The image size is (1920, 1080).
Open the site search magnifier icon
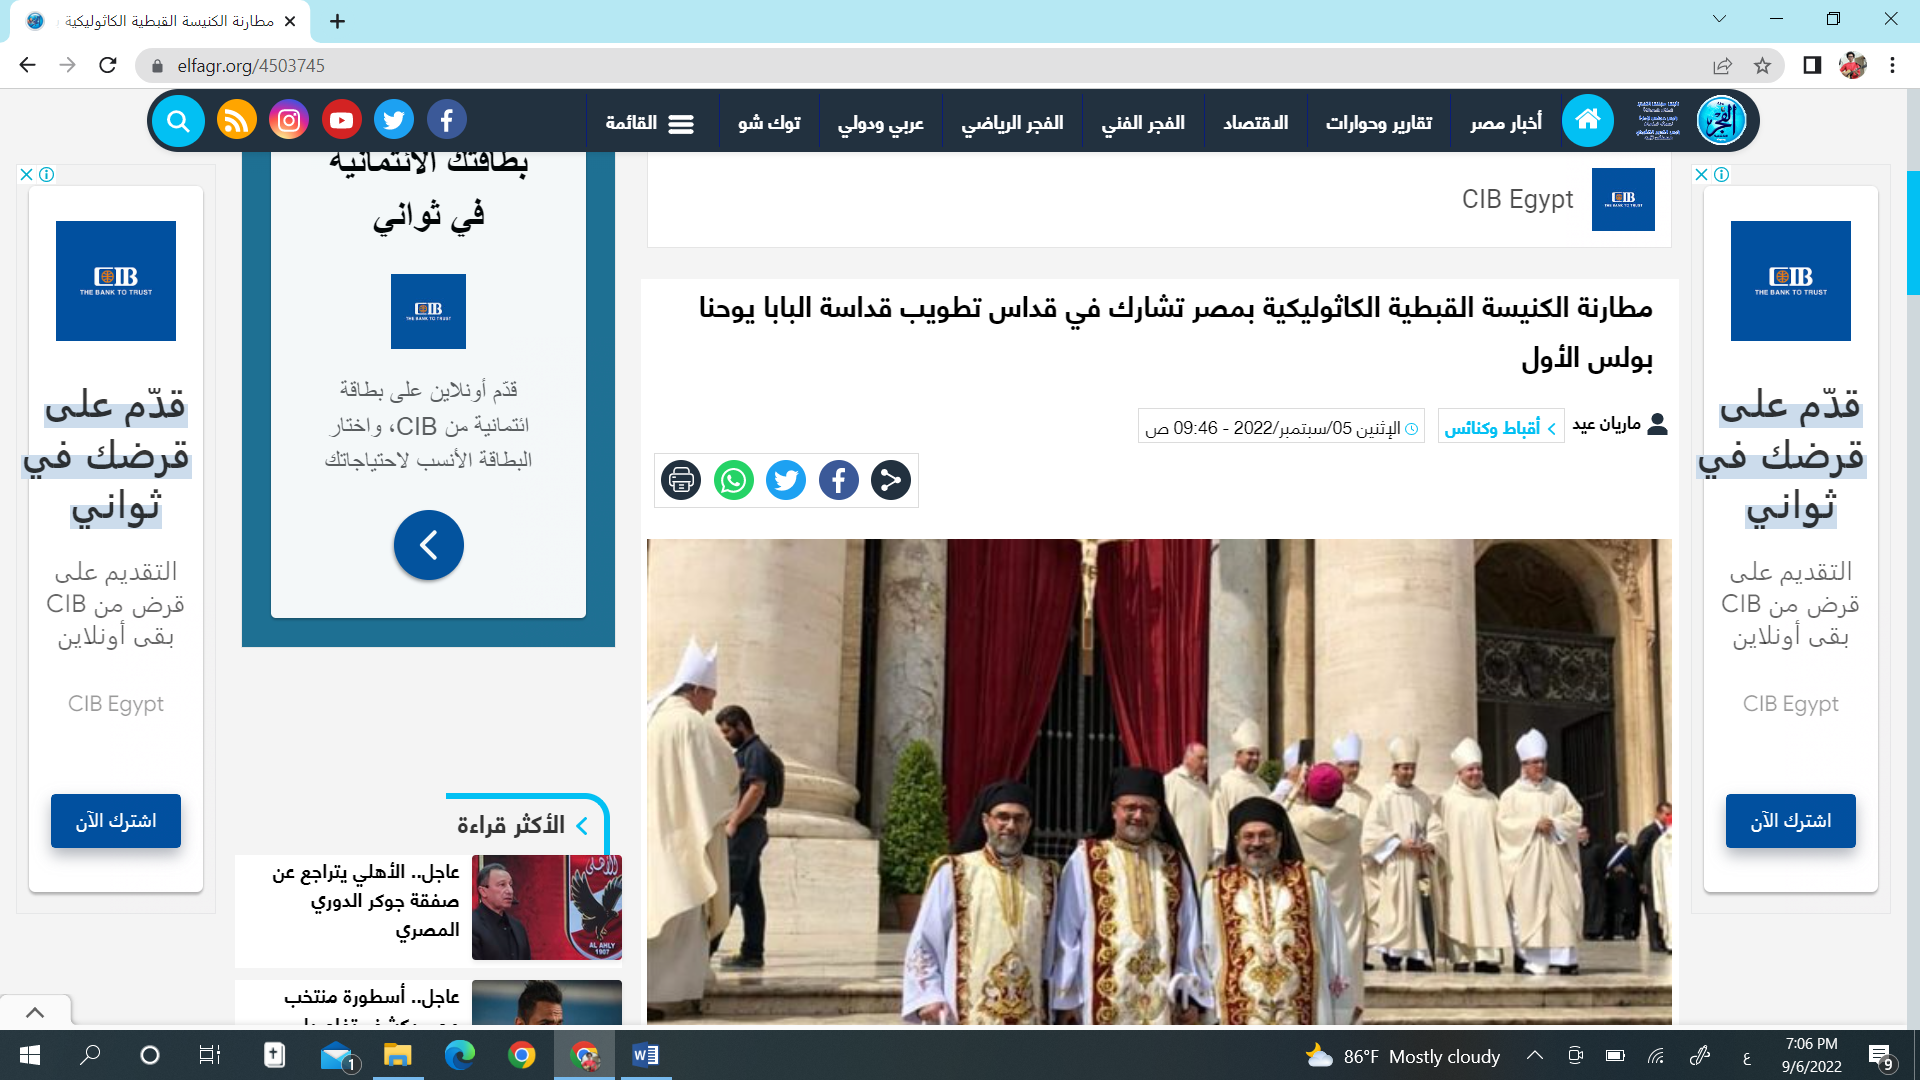[179, 122]
